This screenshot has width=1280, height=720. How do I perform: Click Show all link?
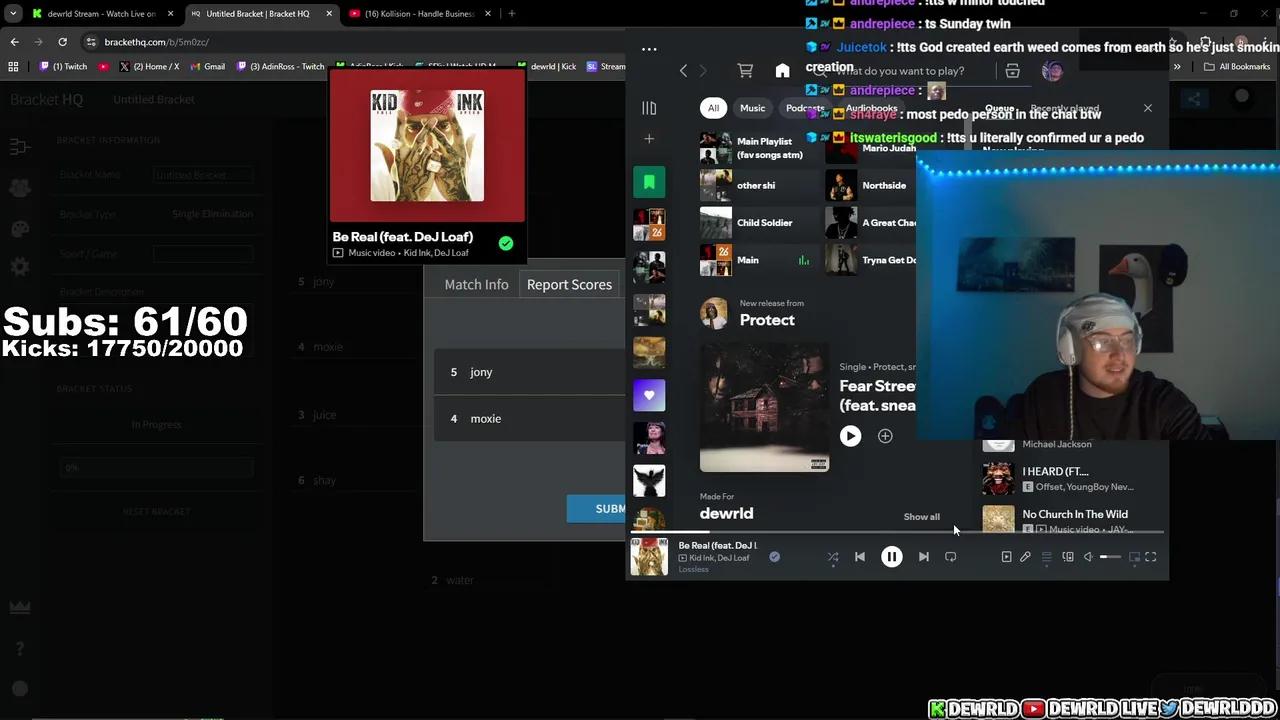tap(922, 517)
